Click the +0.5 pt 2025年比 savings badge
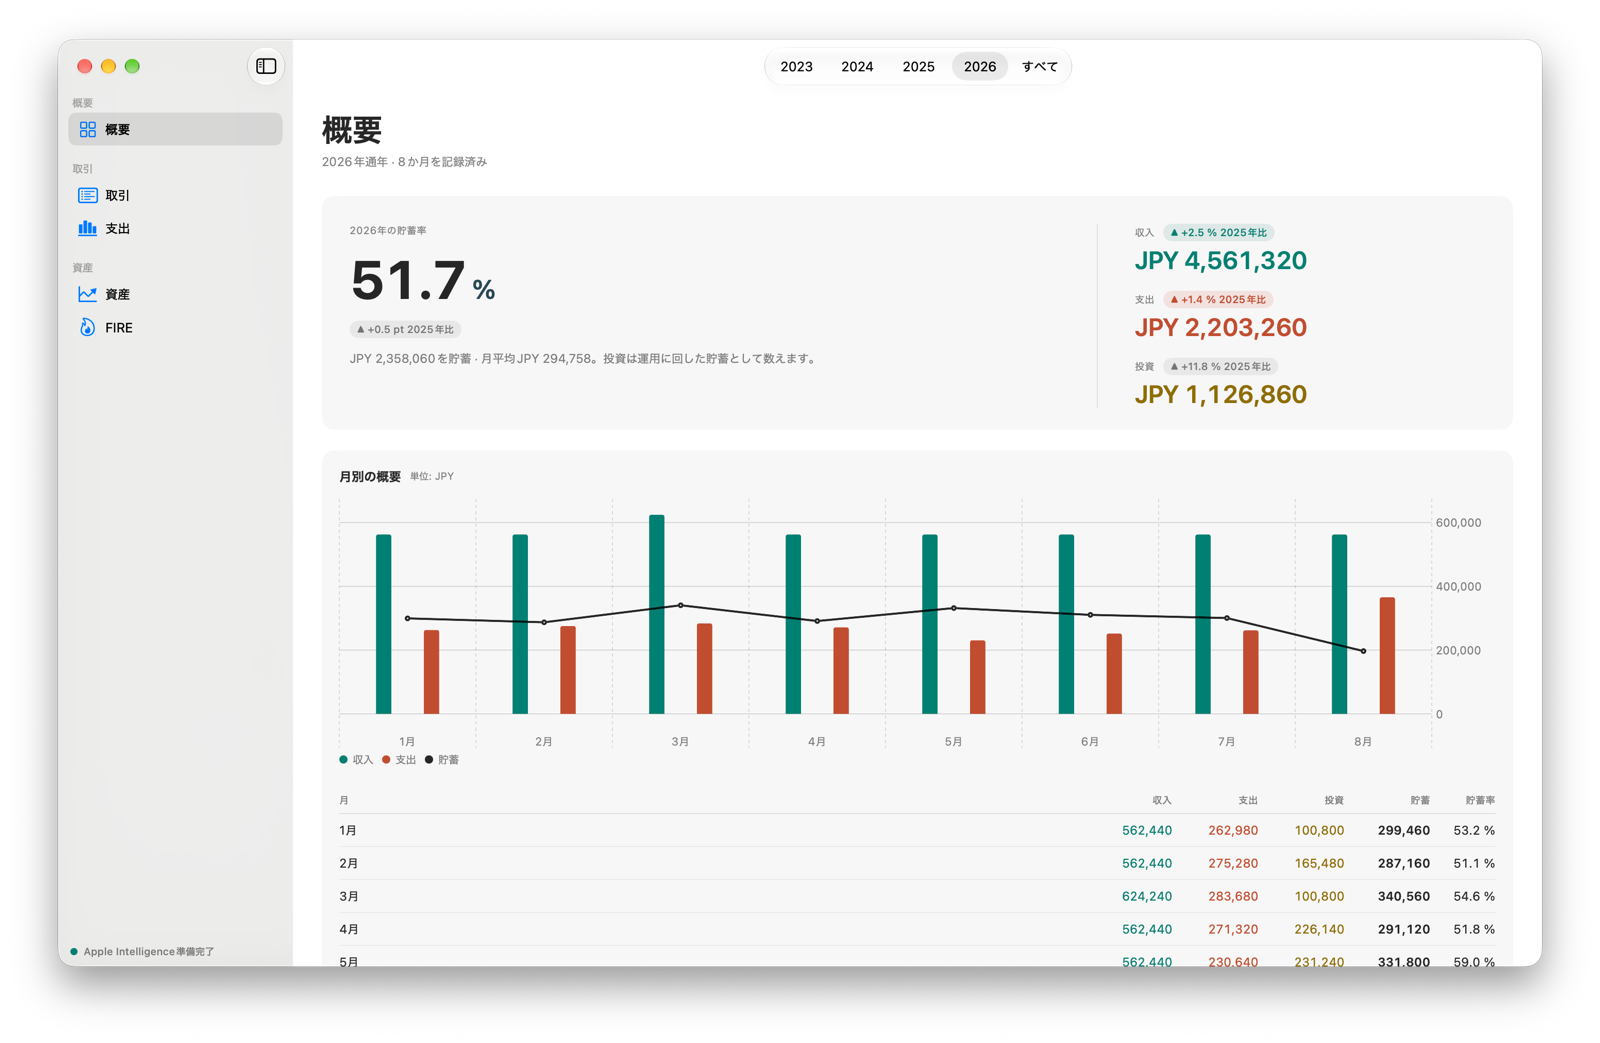The height and width of the screenshot is (1043, 1600). 405,329
